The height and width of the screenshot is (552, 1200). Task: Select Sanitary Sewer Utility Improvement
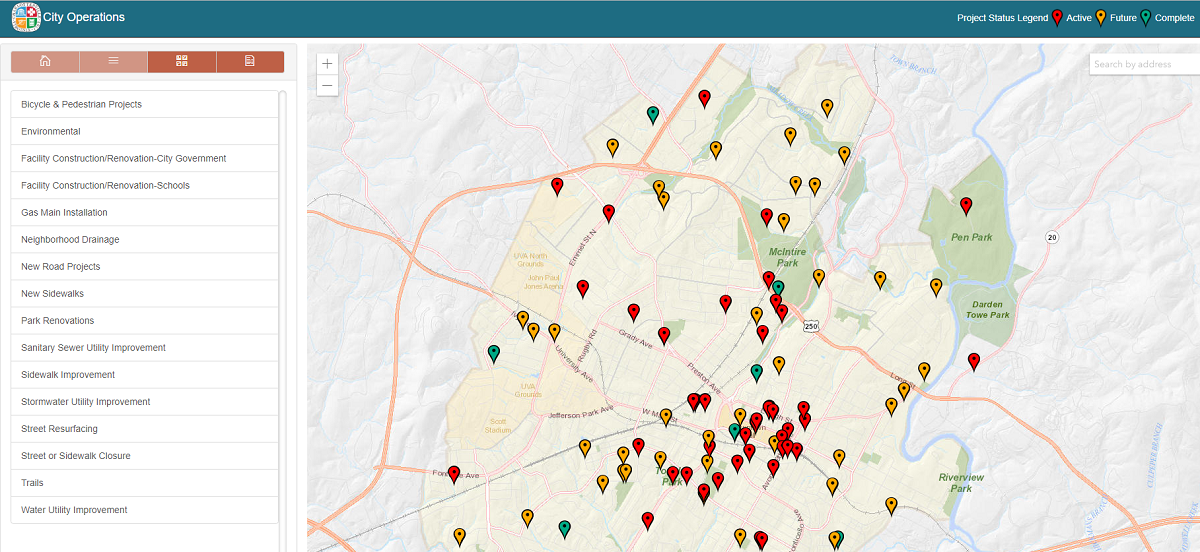pos(144,347)
